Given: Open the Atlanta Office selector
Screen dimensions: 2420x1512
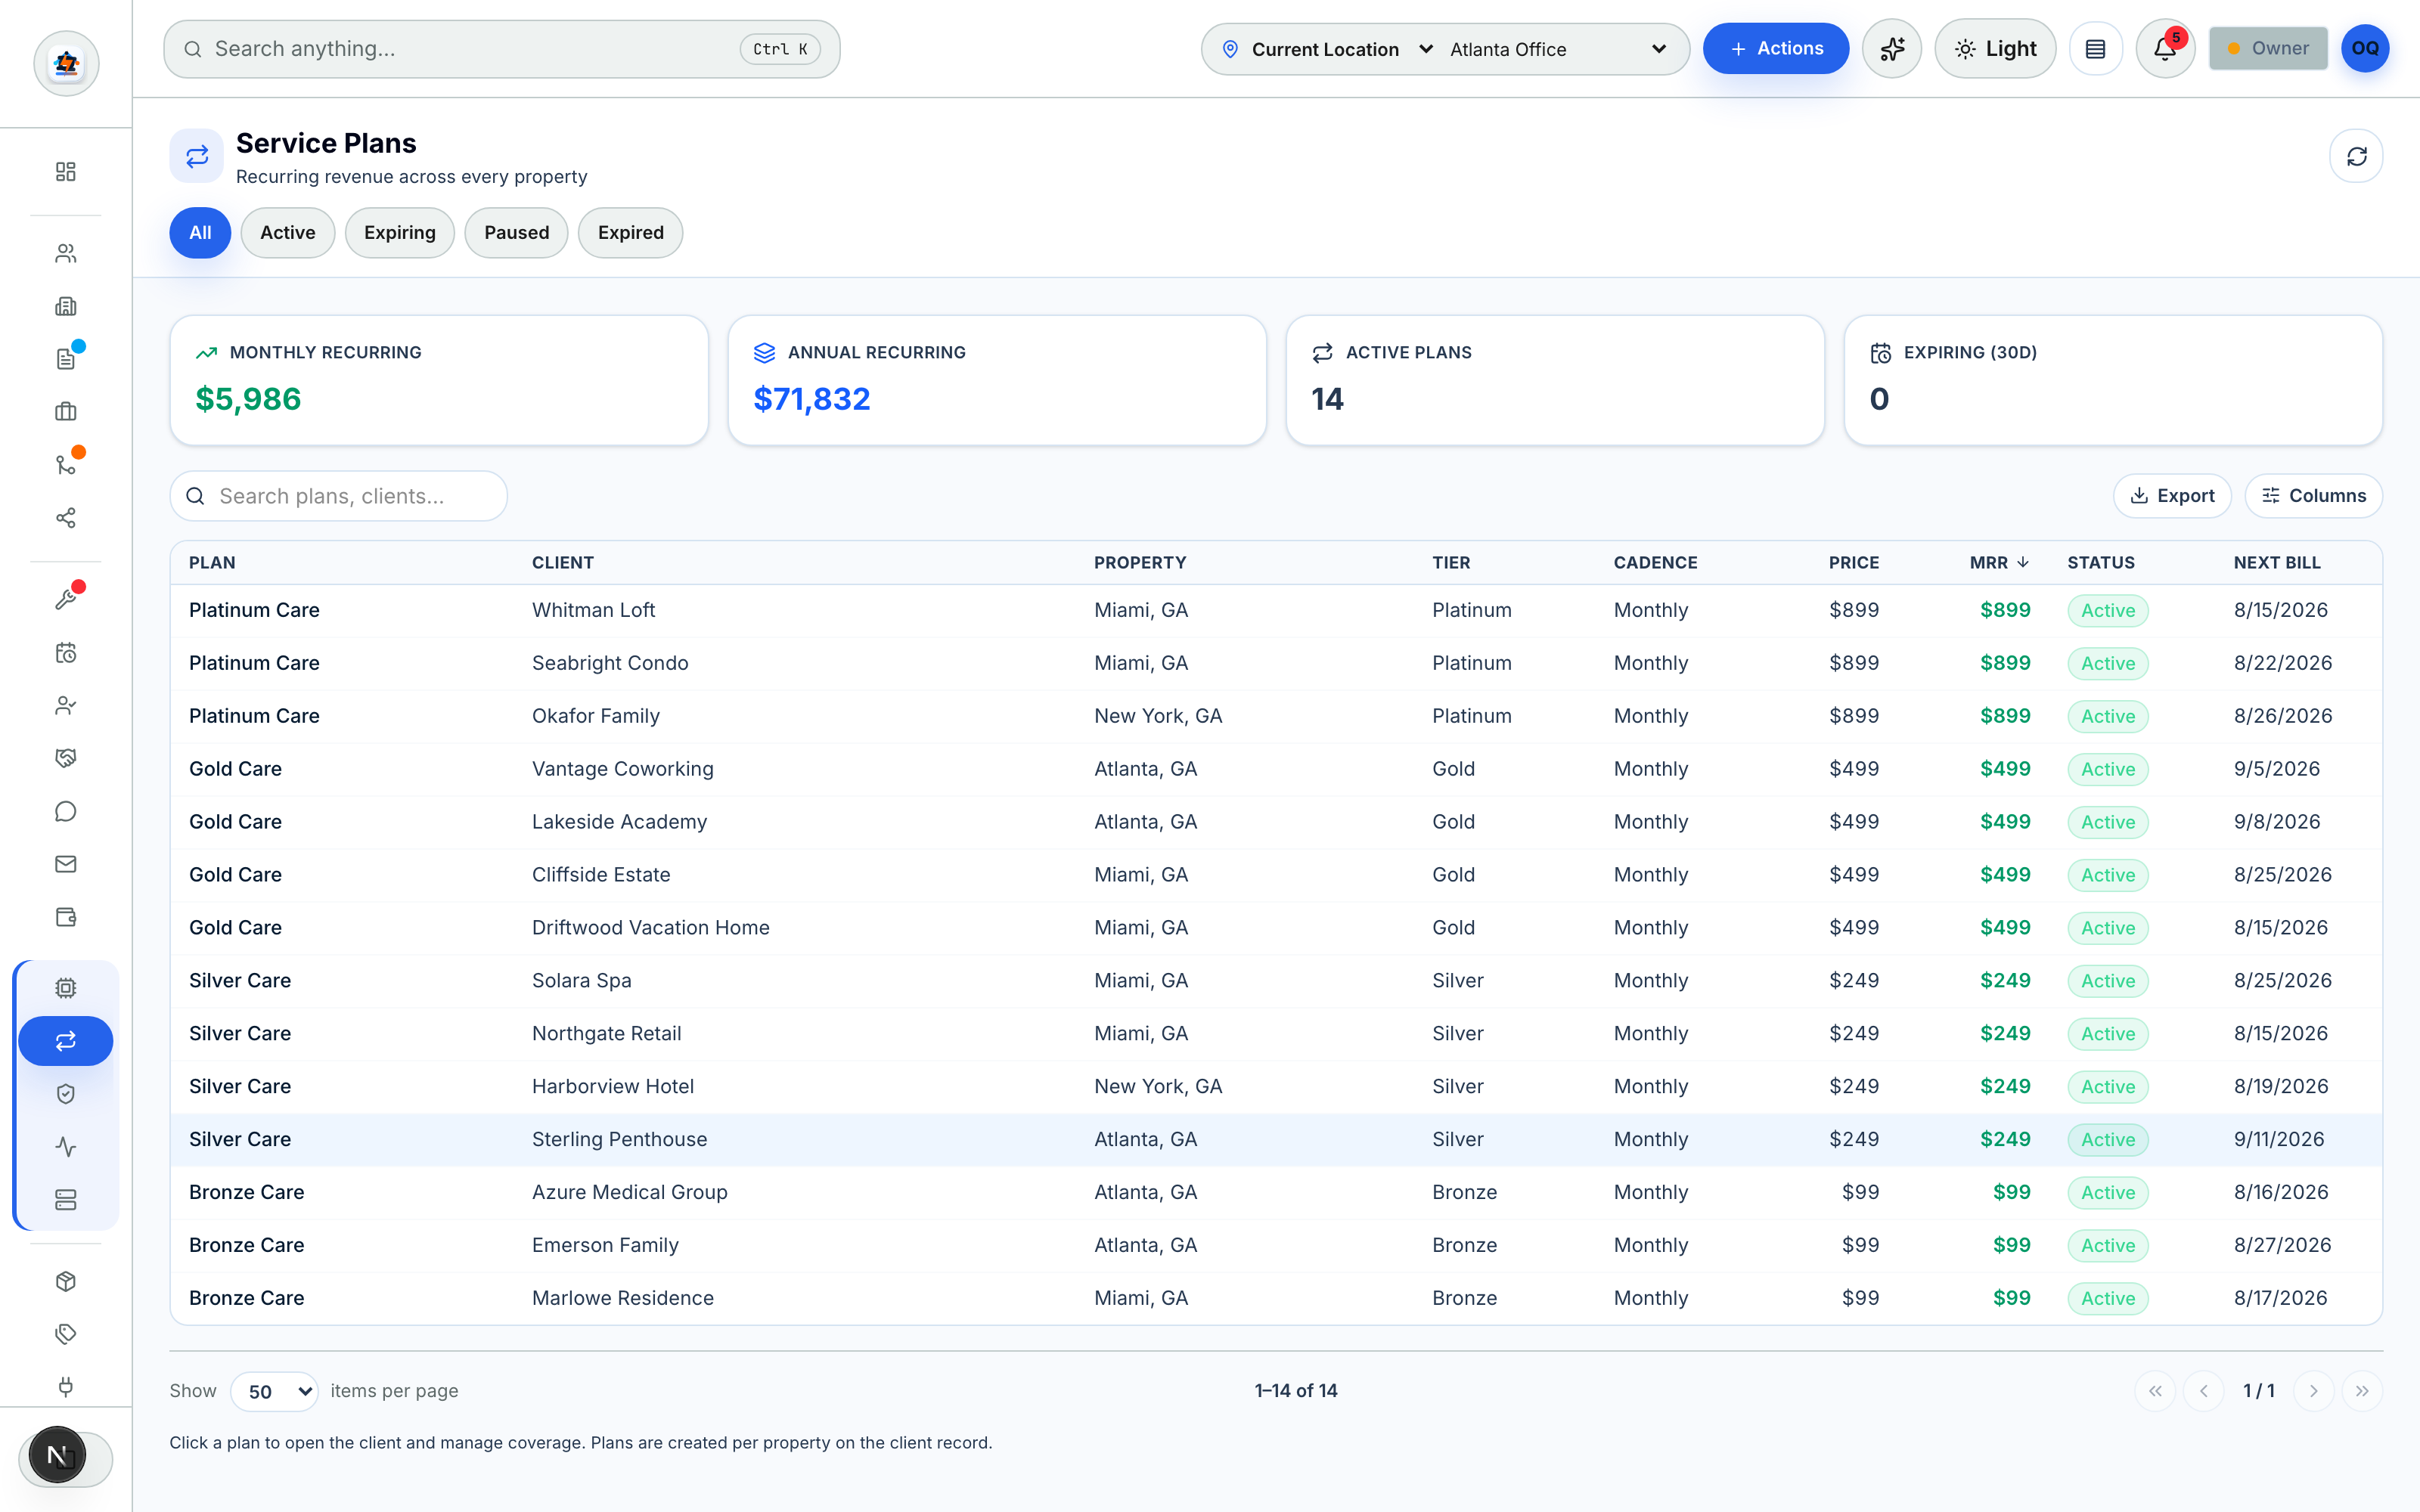Looking at the screenshot, I should [1558, 49].
